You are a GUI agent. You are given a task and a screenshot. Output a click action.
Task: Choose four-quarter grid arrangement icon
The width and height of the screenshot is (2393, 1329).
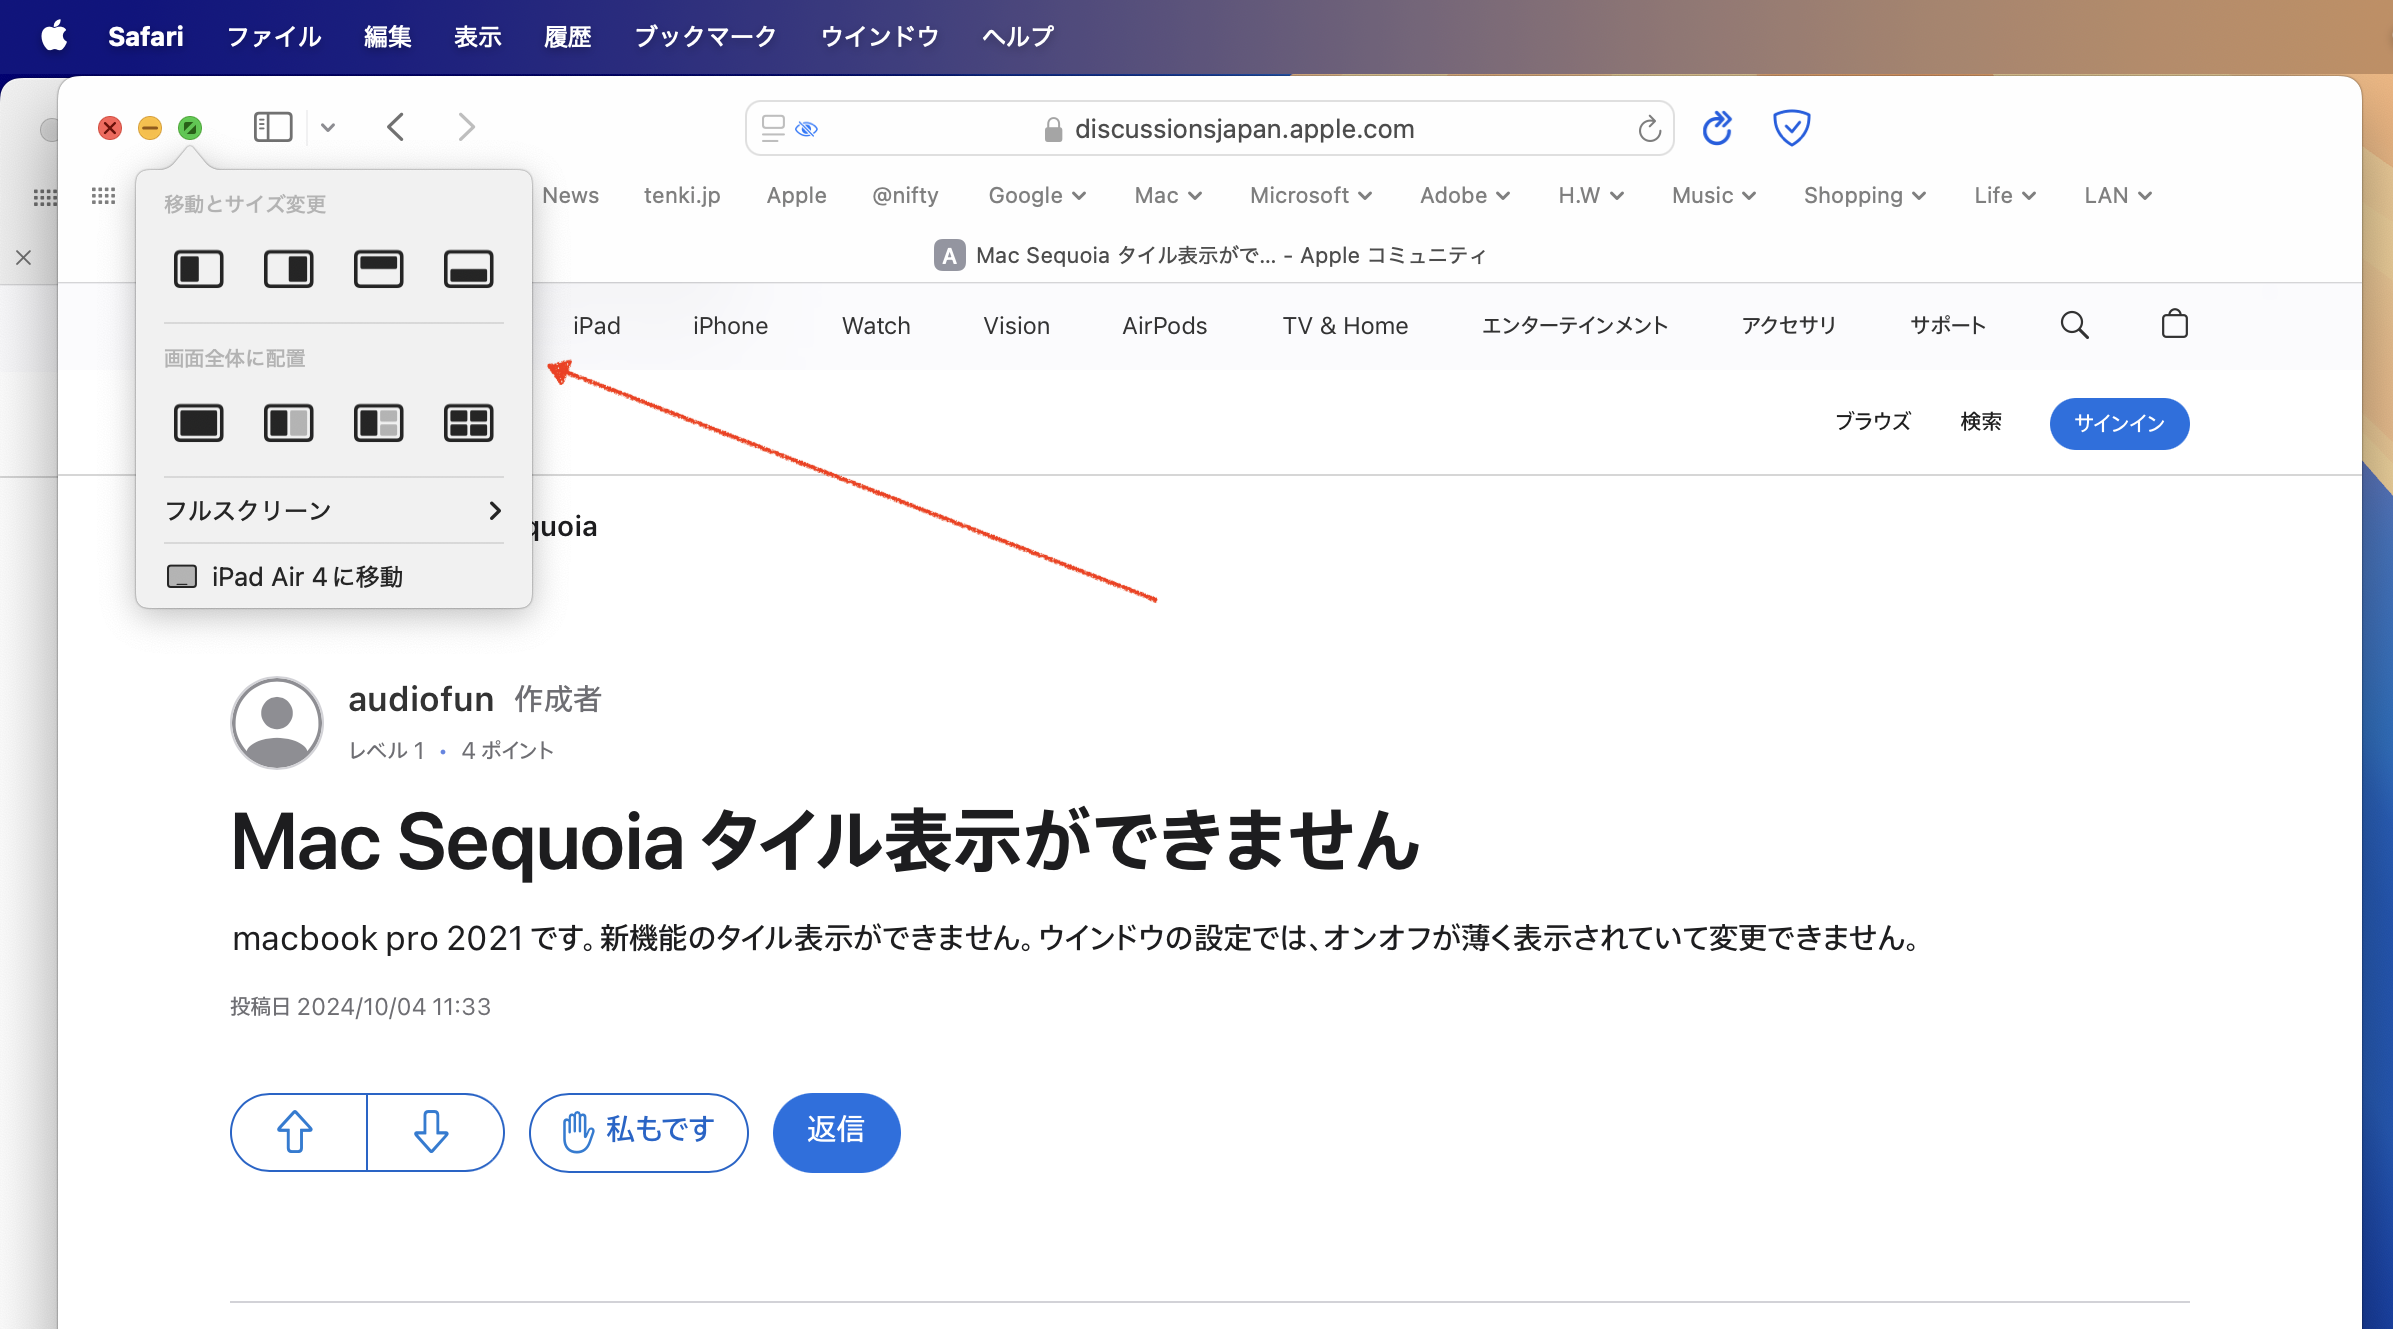click(x=468, y=423)
